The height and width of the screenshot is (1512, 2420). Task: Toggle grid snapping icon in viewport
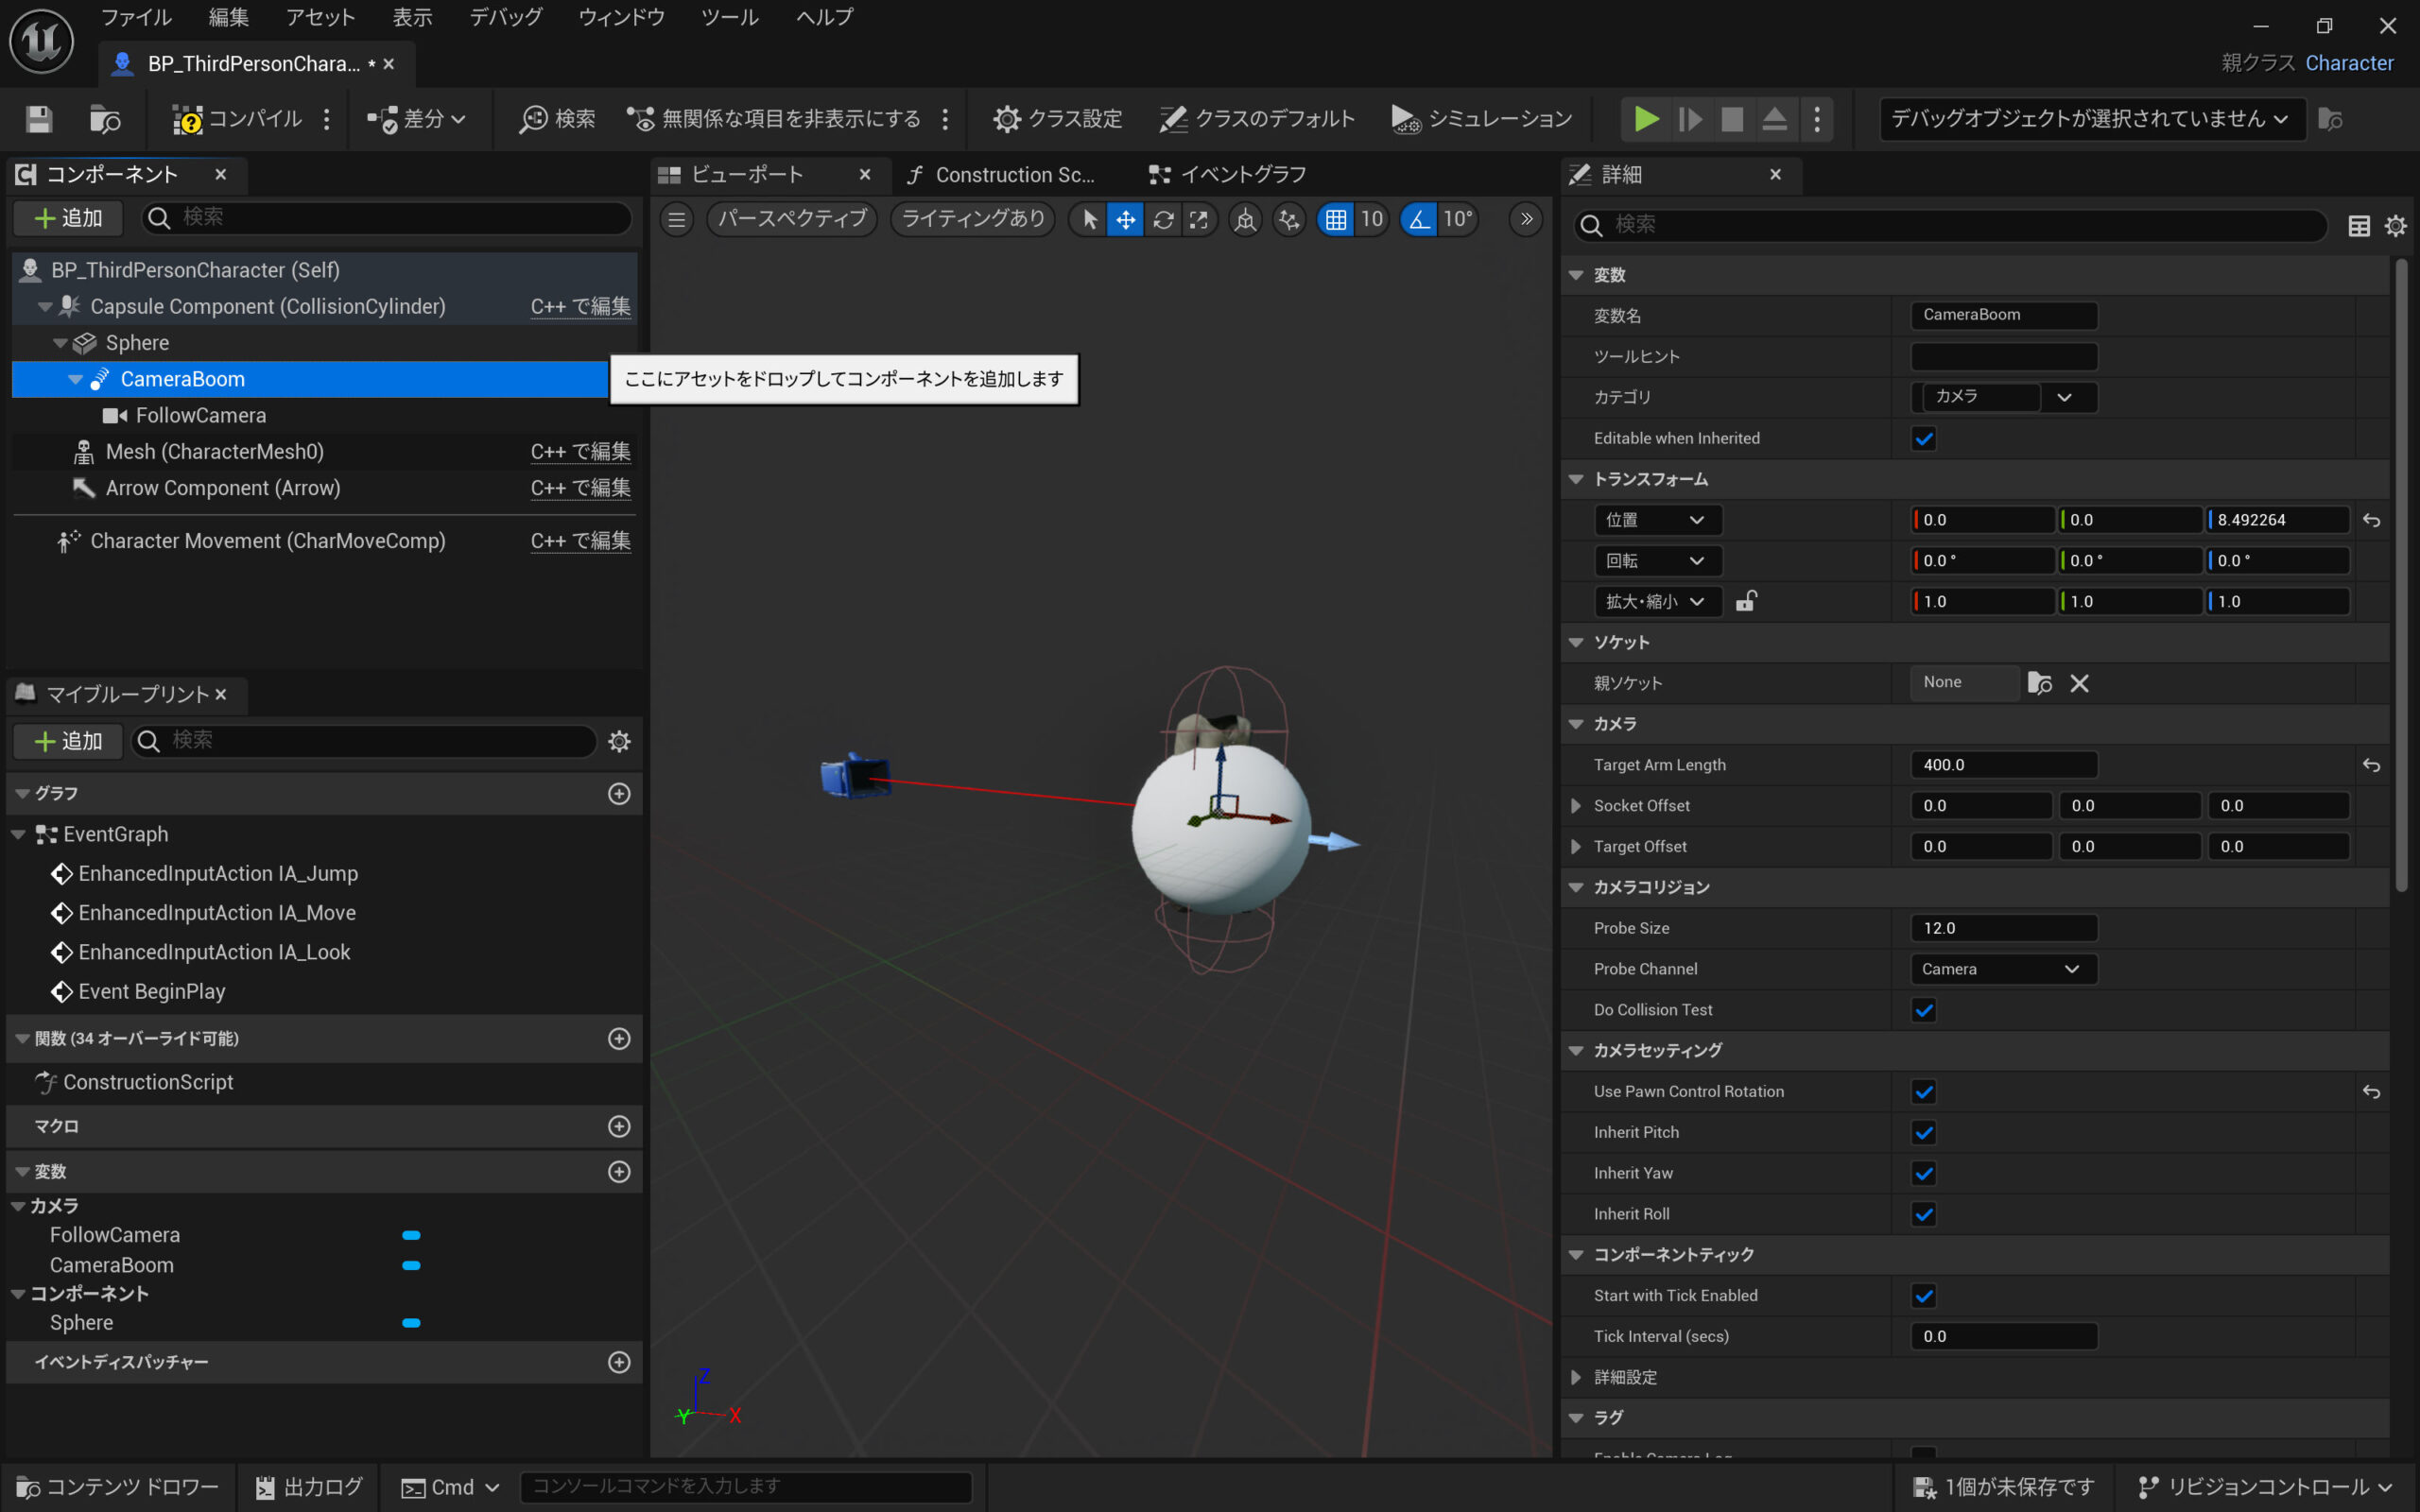(x=1335, y=219)
